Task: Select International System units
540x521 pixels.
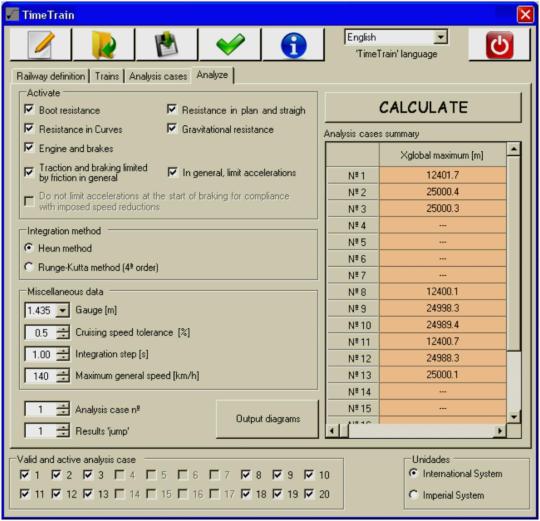Action: coord(413,473)
